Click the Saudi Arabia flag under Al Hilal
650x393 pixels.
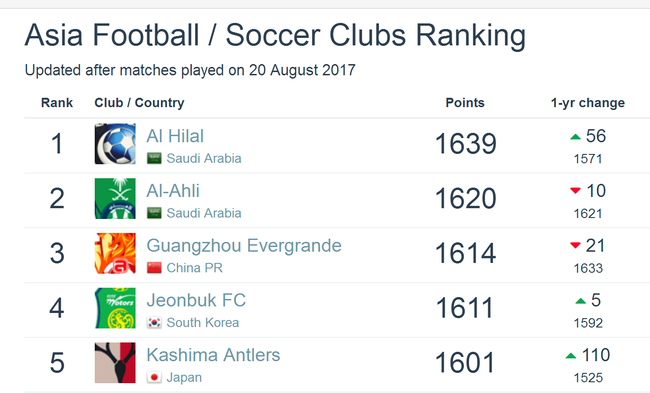pyautogui.click(x=154, y=158)
